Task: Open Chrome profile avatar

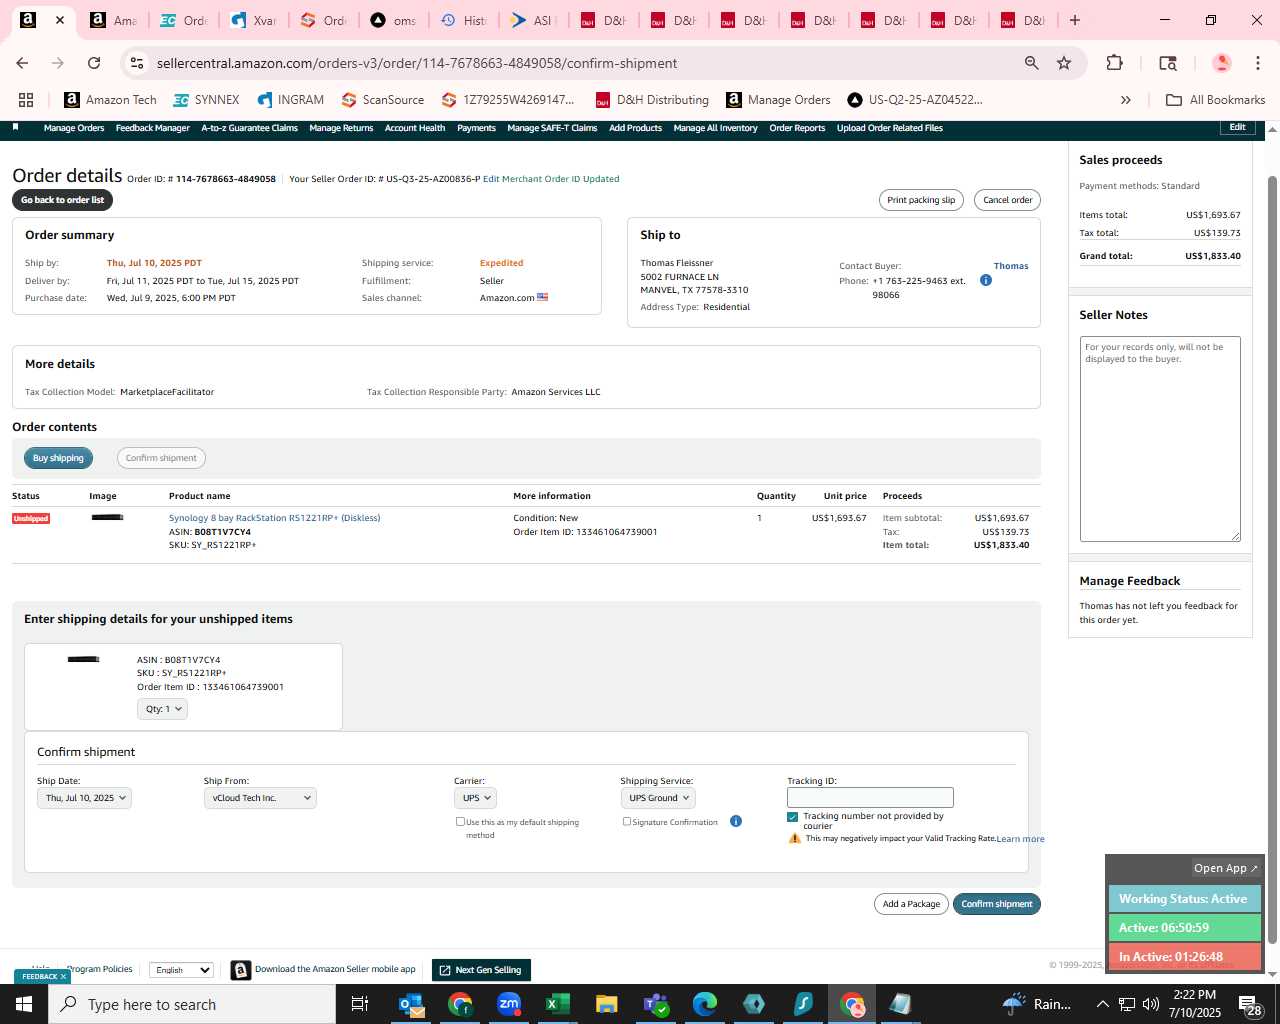Action: 1221,63
